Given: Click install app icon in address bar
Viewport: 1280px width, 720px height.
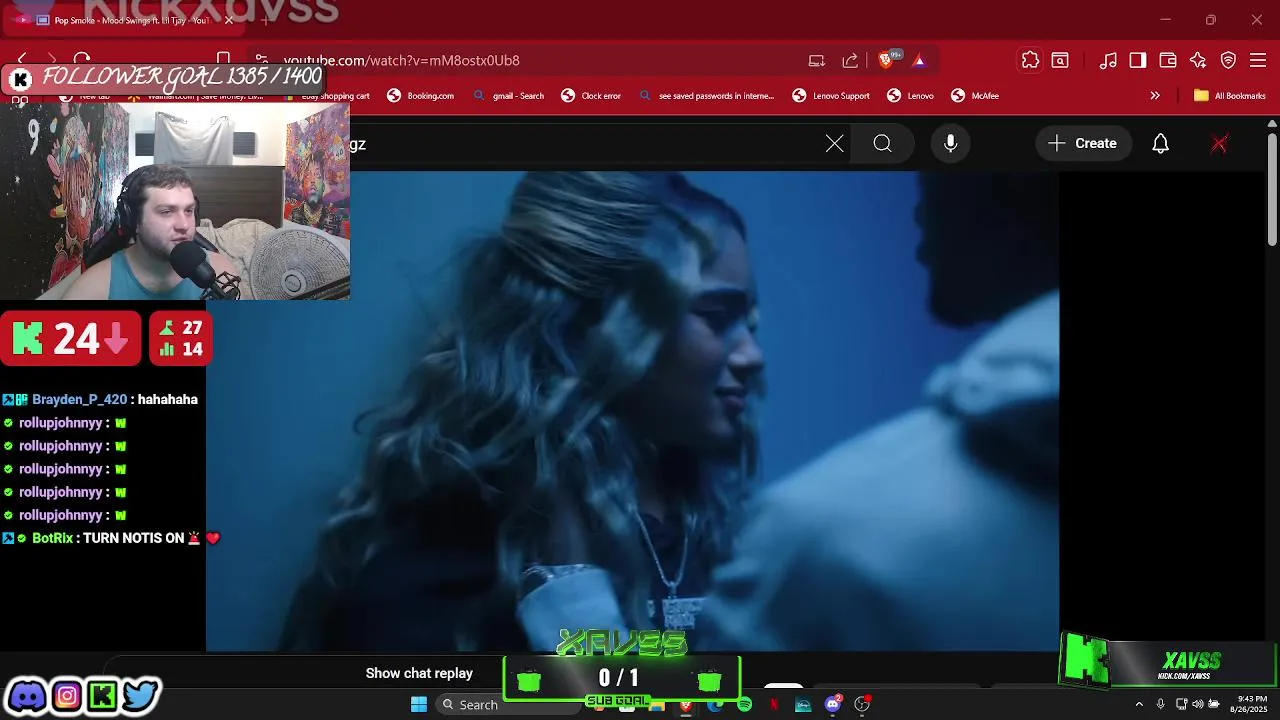Looking at the screenshot, I should [x=817, y=60].
